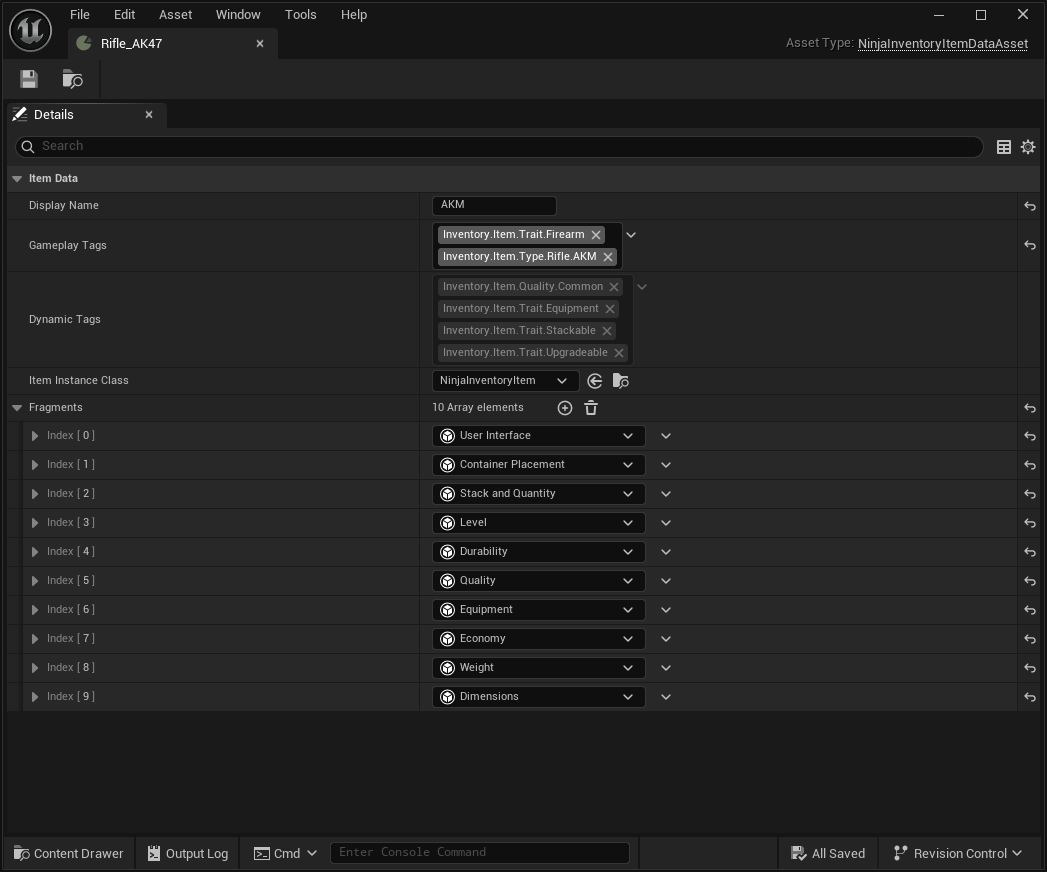1047x872 pixels.
Task: Remove the Inventory.Item.Quality.Common dynamic tag
Action: 614,286
